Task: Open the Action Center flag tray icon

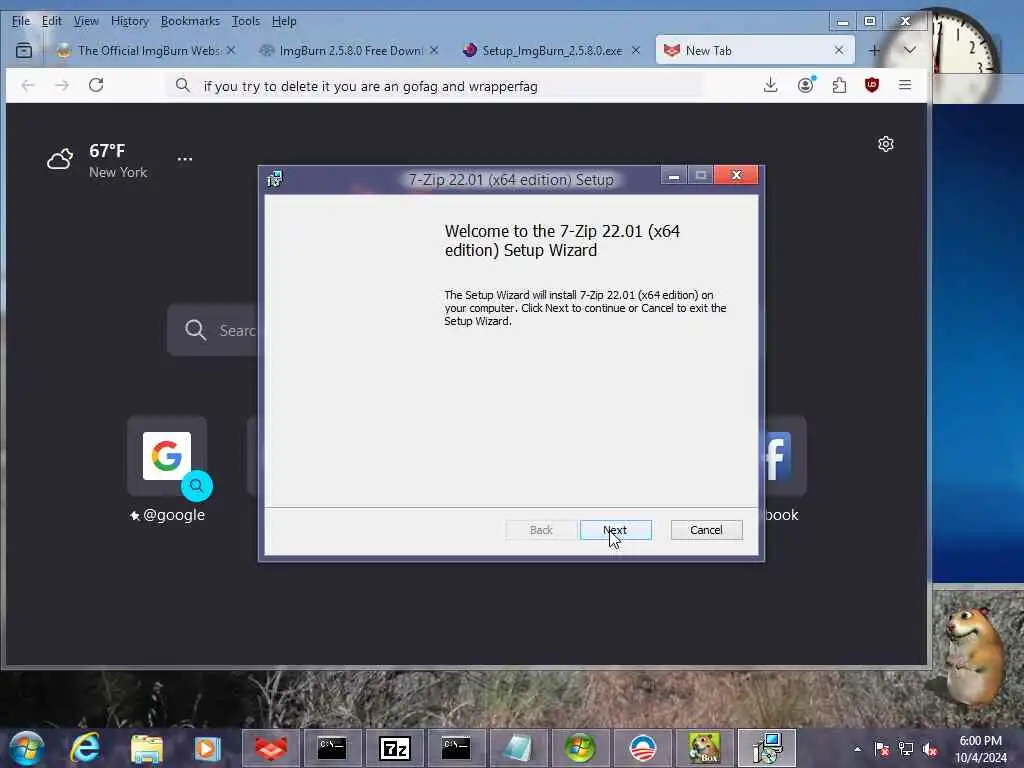Action: pyautogui.click(x=882, y=749)
